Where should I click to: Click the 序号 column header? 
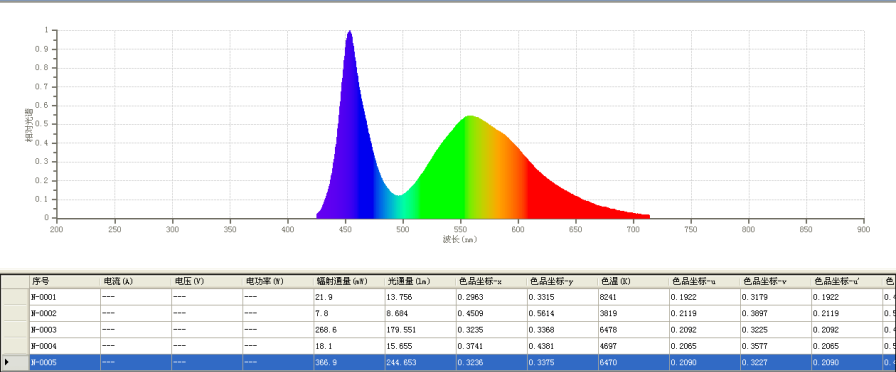(x=65, y=281)
